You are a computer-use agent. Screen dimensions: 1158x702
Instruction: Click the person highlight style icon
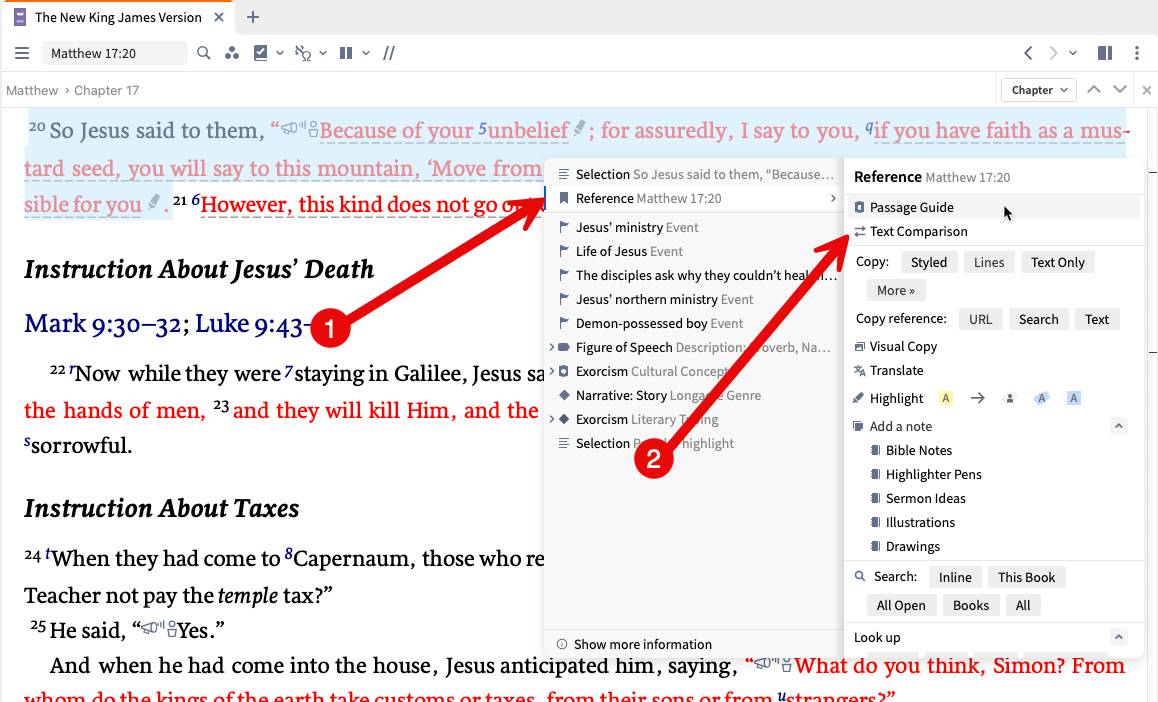(1010, 398)
